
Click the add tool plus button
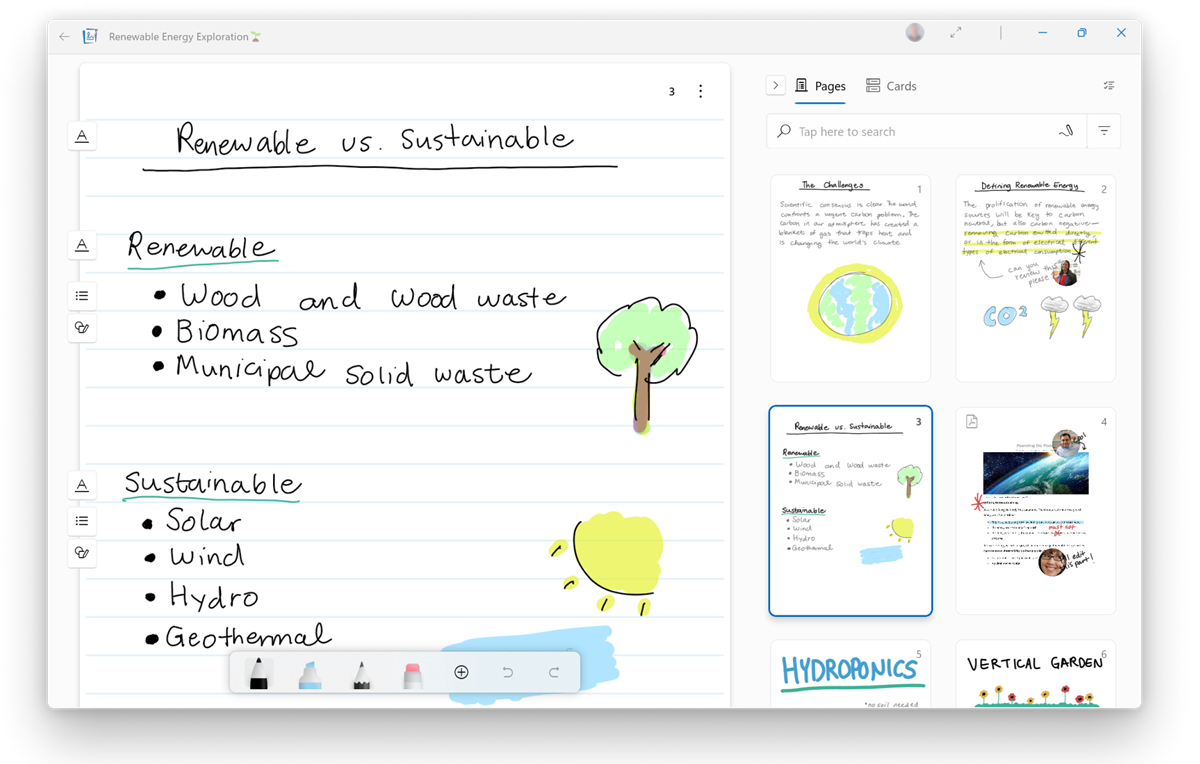click(461, 673)
